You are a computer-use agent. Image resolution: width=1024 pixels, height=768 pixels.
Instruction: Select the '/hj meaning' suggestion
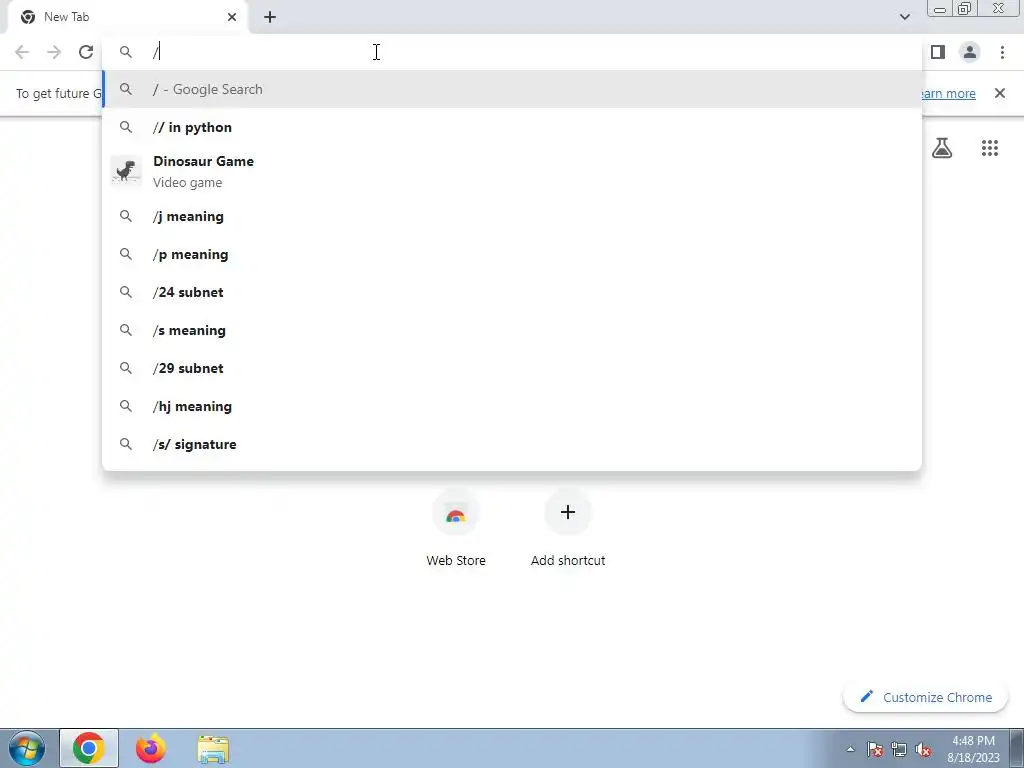point(512,406)
